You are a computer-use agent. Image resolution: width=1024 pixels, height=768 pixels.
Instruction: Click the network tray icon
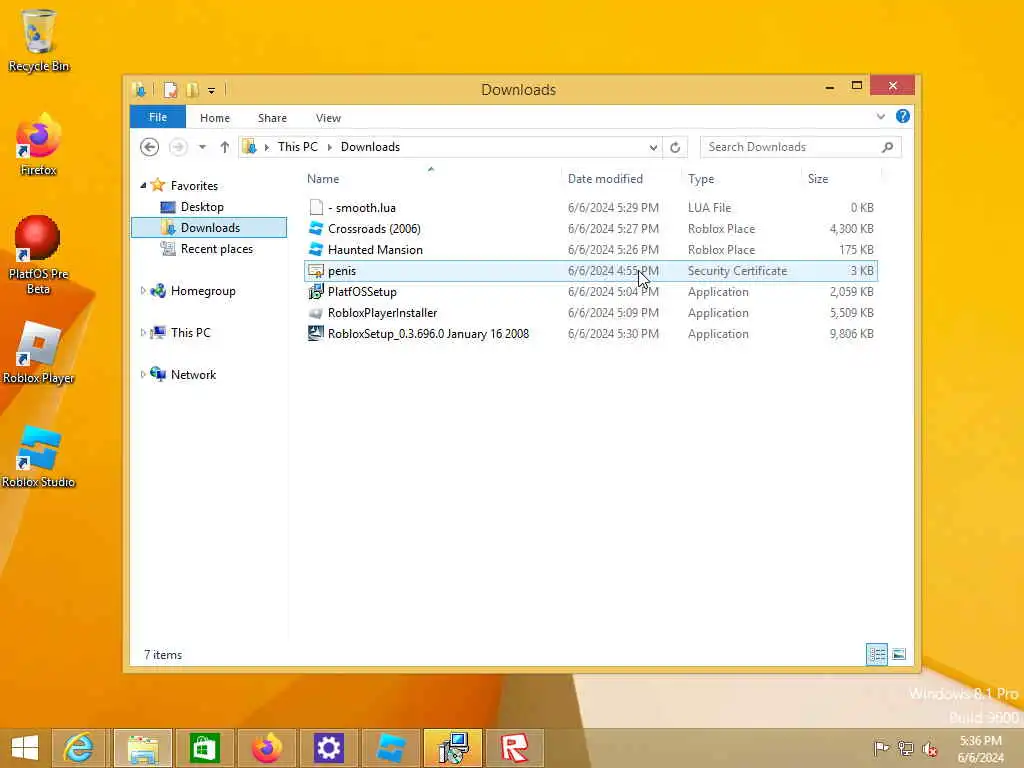tap(905, 748)
